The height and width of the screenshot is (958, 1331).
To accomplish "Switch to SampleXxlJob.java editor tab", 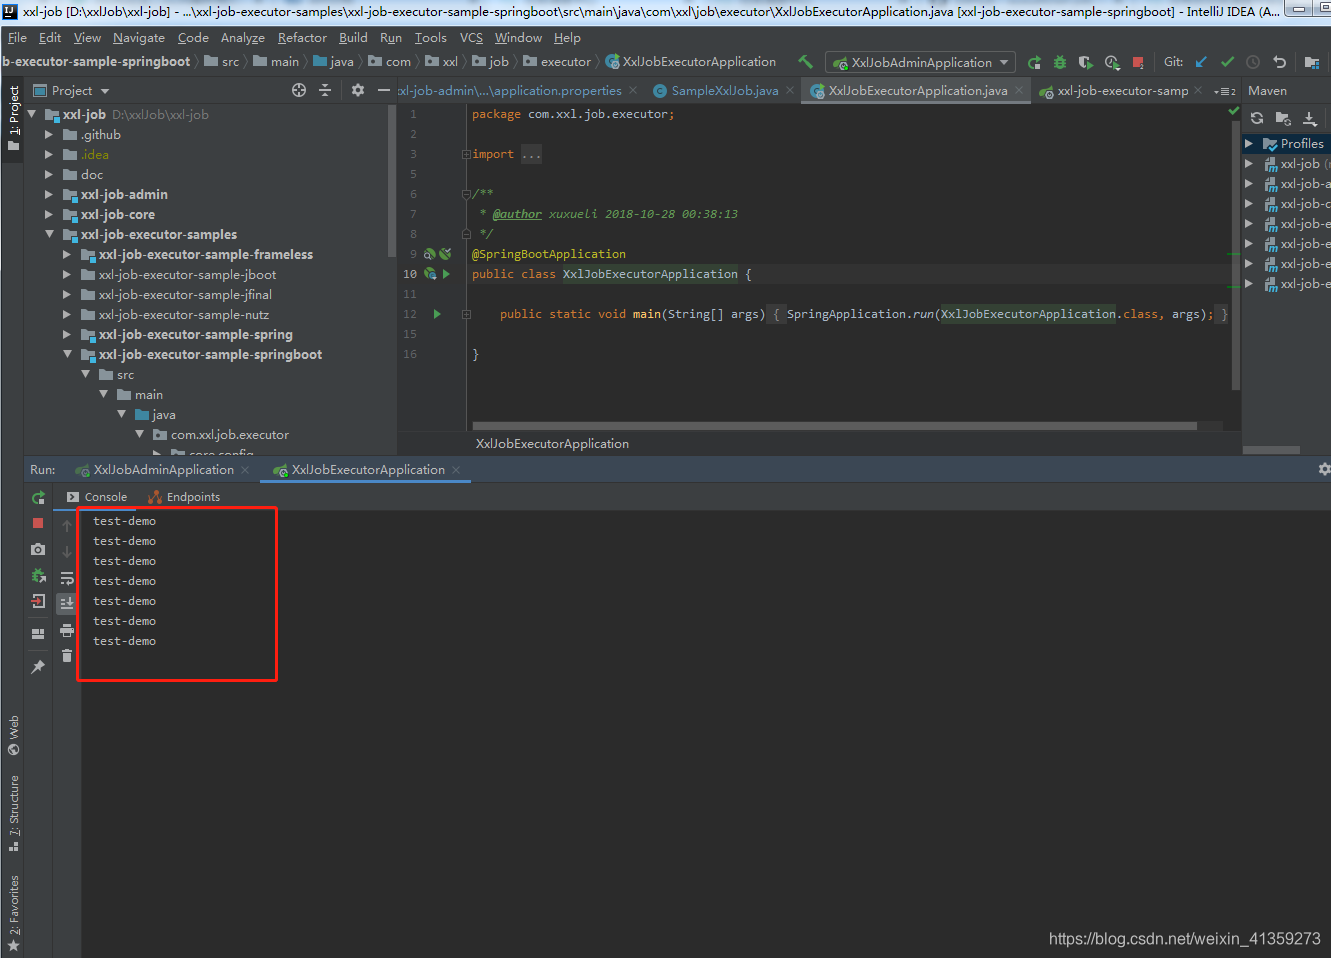I will coord(724,90).
